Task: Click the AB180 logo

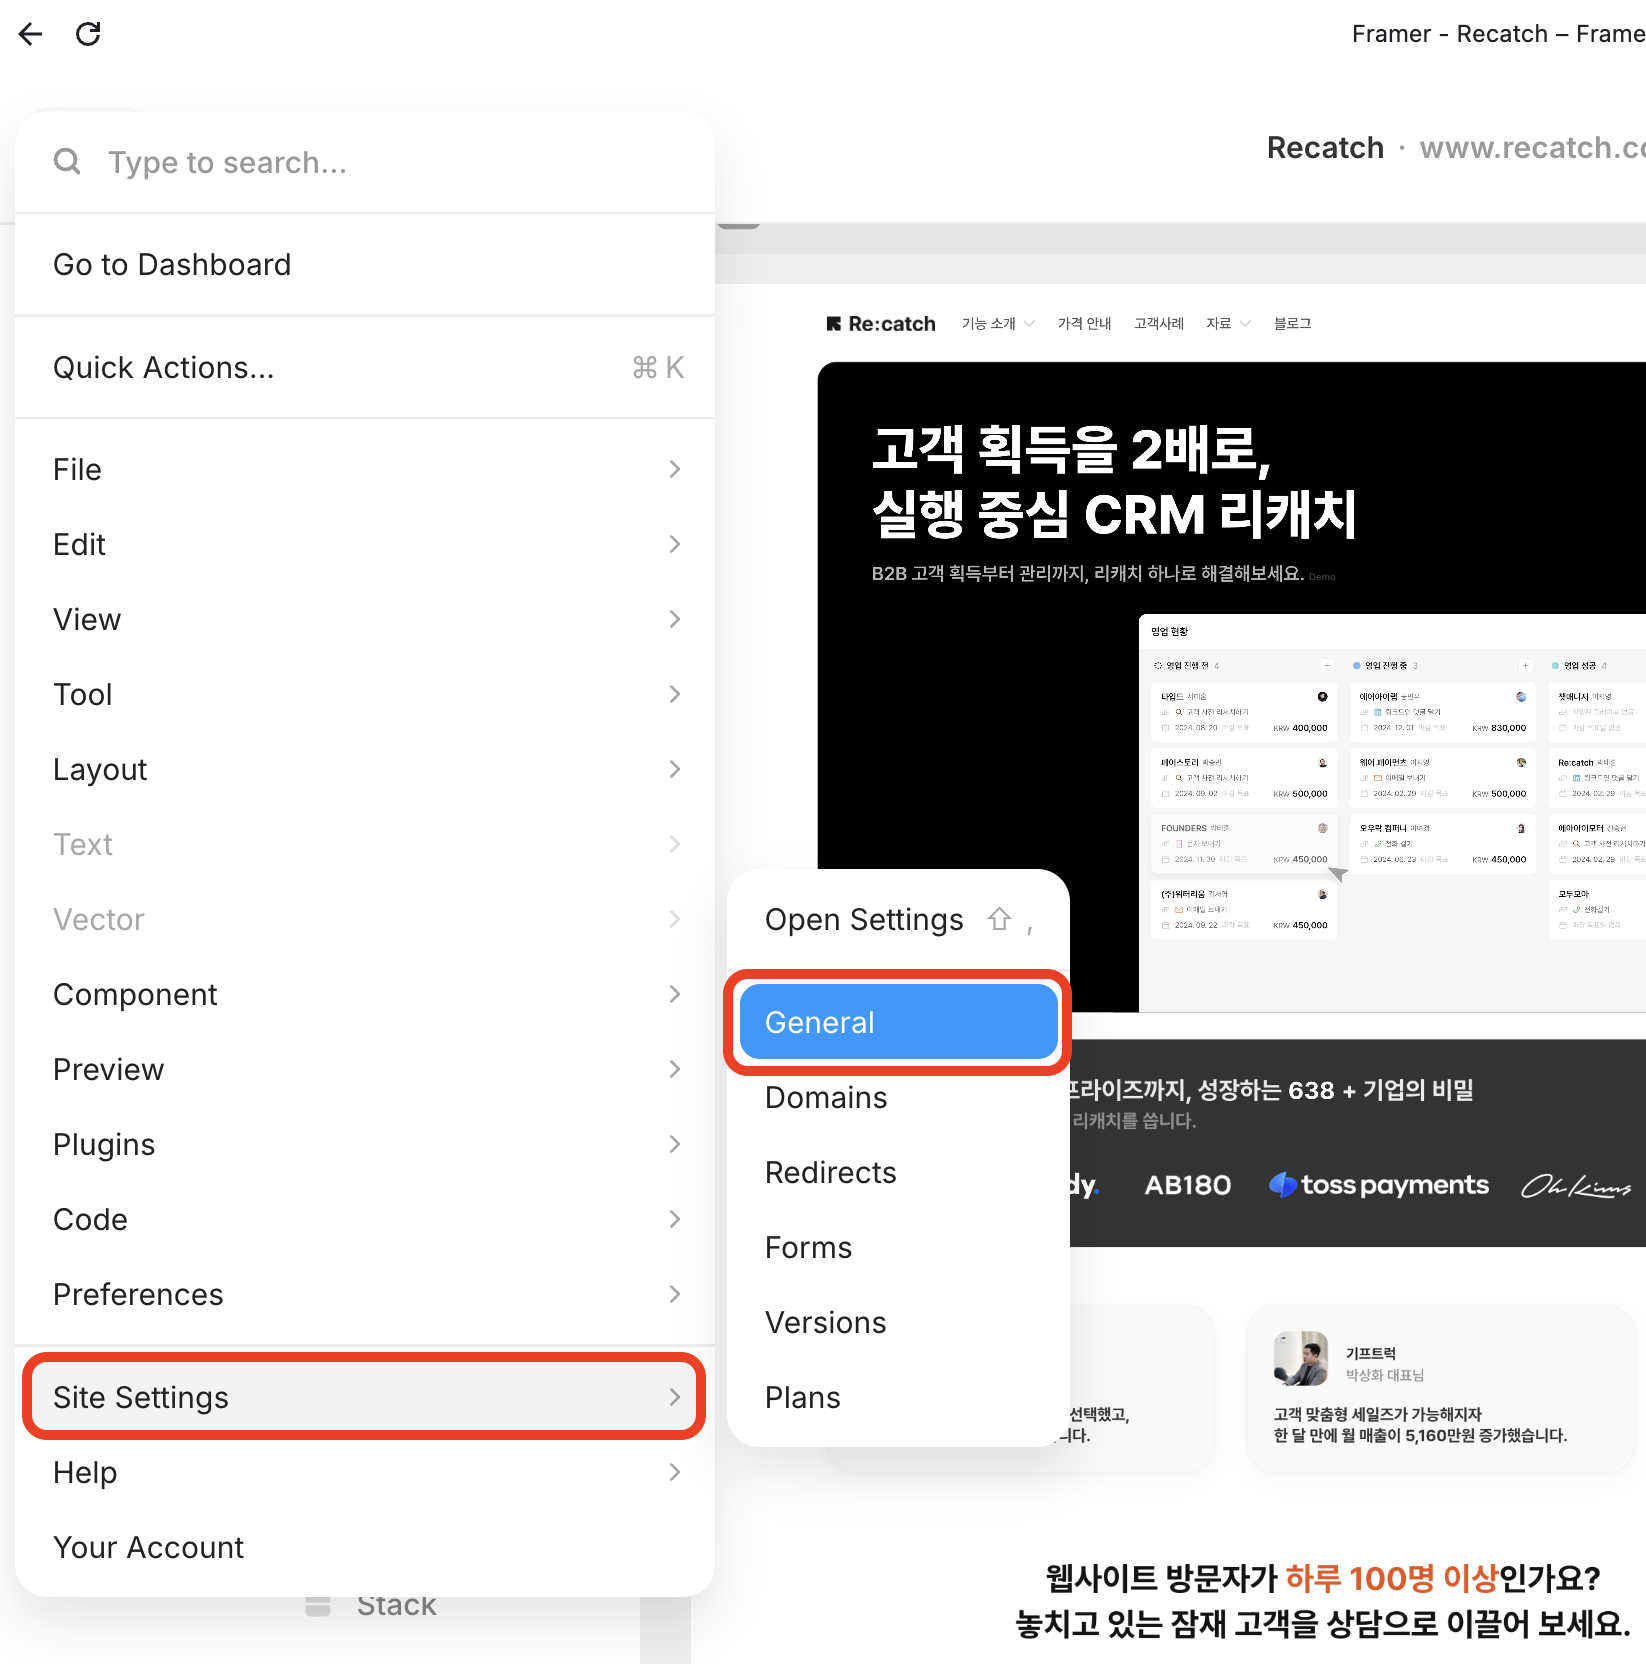Action: (x=1188, y=1185)
